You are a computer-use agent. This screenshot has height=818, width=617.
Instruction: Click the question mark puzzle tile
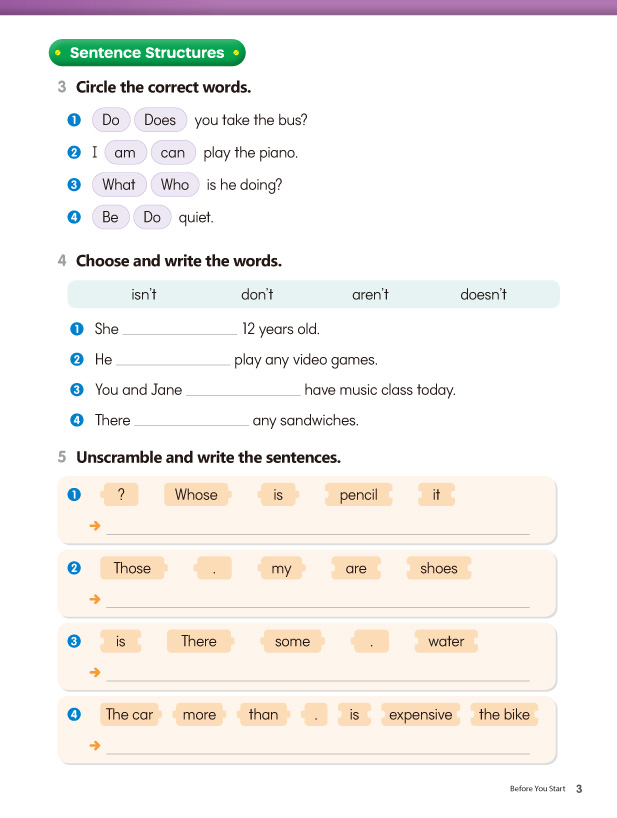120,495
